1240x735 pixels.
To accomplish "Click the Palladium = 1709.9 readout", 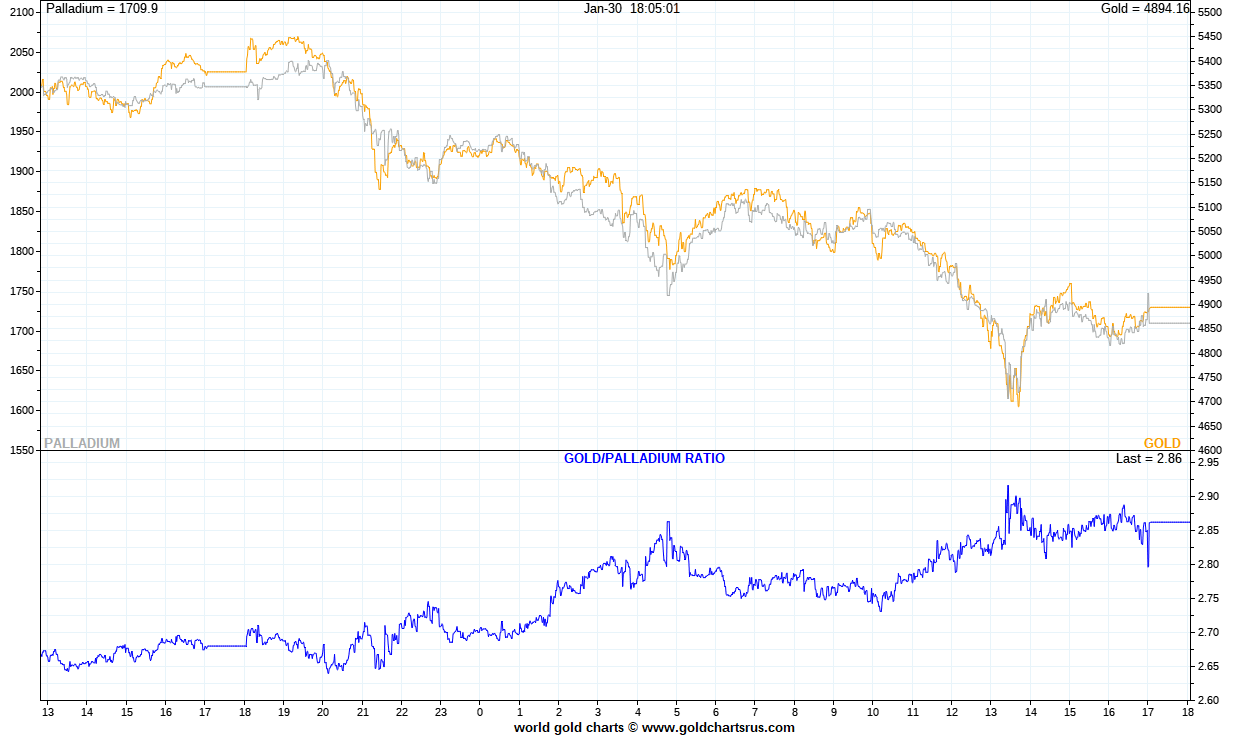I will coord(102,8).
